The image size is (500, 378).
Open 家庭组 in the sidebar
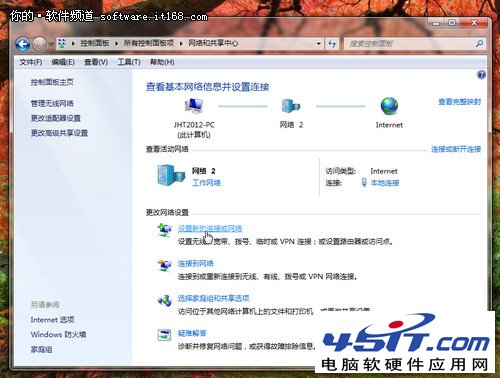(41, 349)
